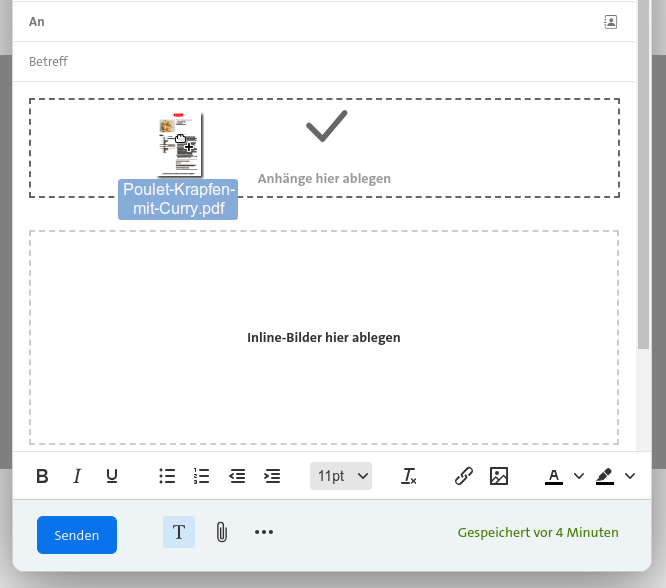Viewport: 666px width, 588px height.
Task: Open the 11pt font size dropdown
Action: coord(341,476)
